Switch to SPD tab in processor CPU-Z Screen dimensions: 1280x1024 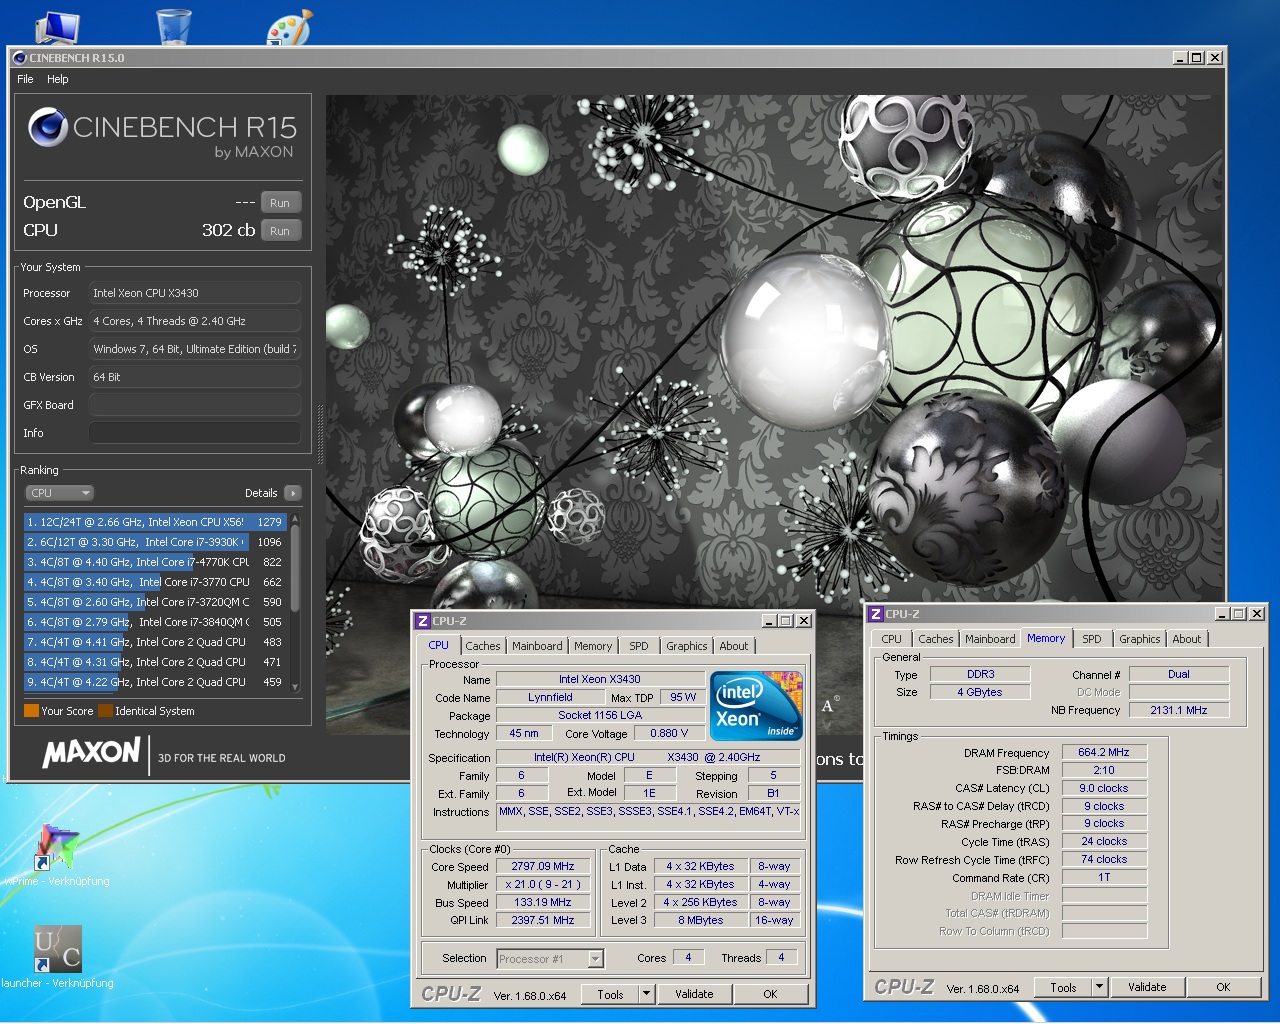tap(639, 646)
